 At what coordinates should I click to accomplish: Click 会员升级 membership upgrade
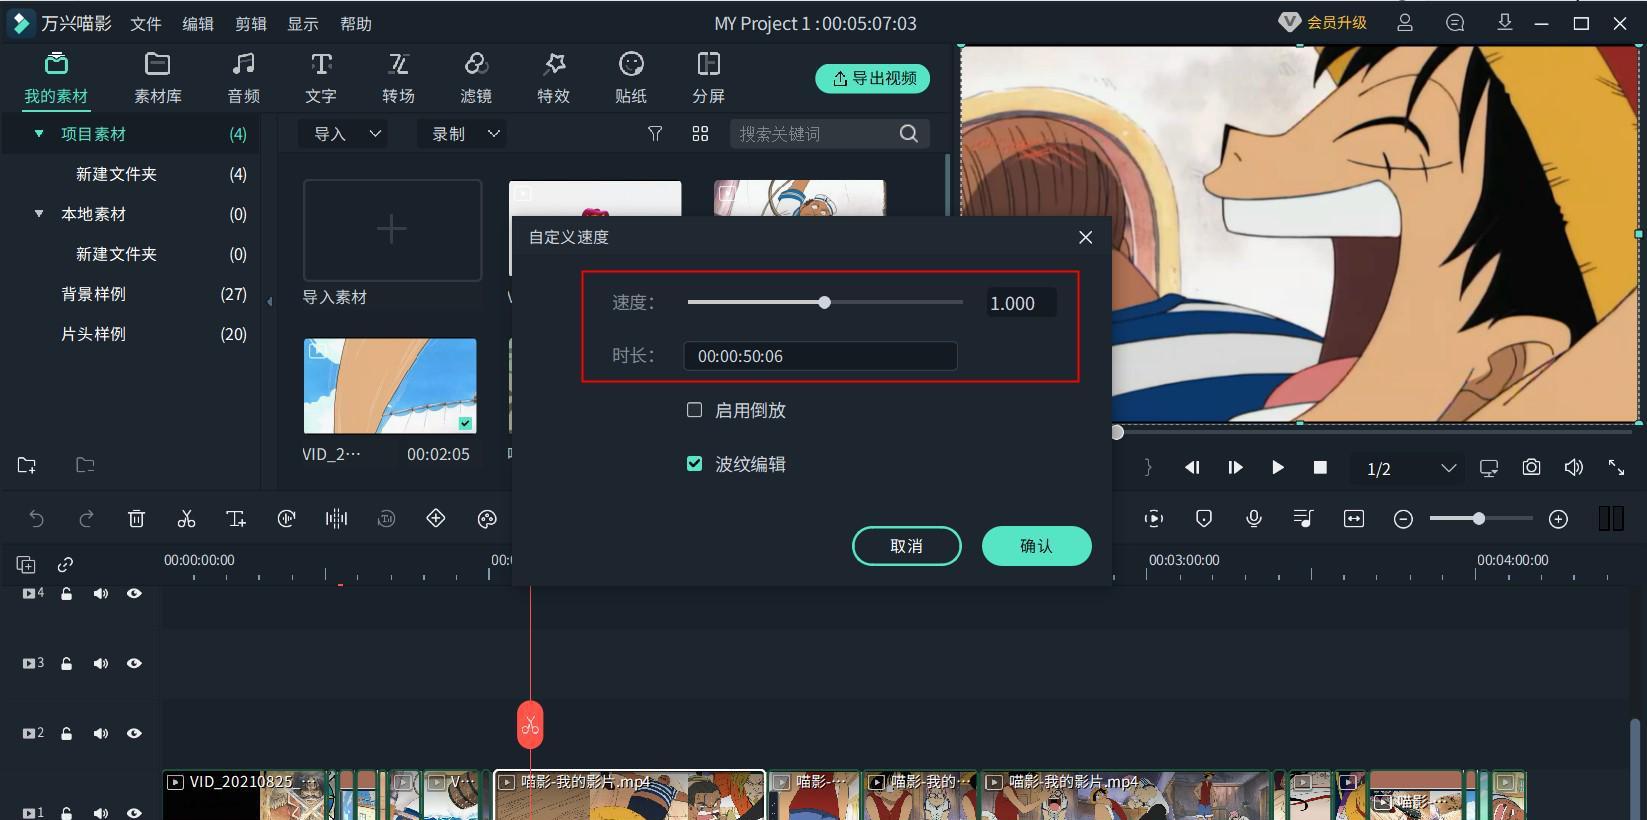point(1323,22)
